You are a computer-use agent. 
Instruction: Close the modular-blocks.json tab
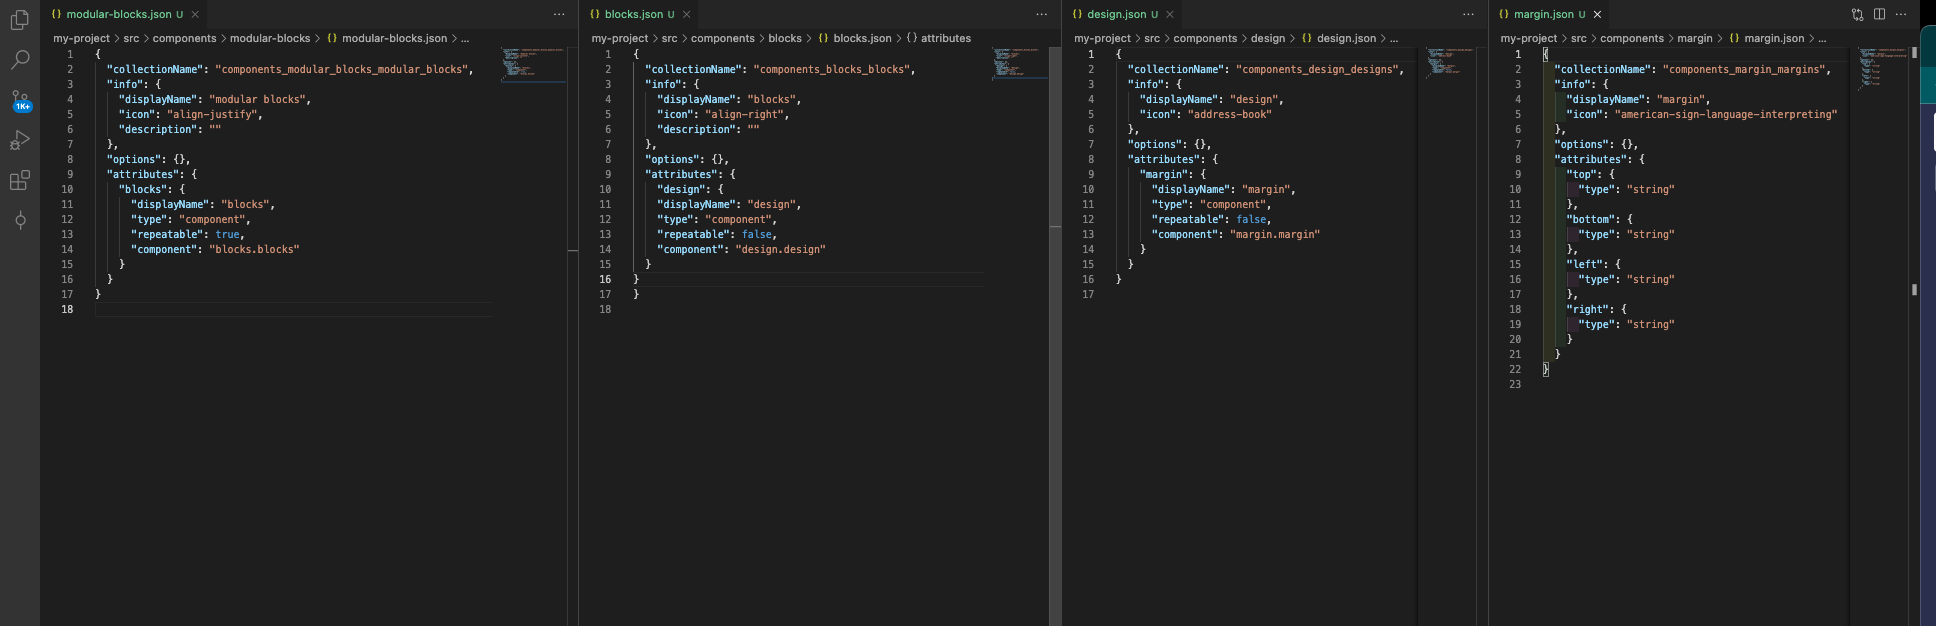195,14
